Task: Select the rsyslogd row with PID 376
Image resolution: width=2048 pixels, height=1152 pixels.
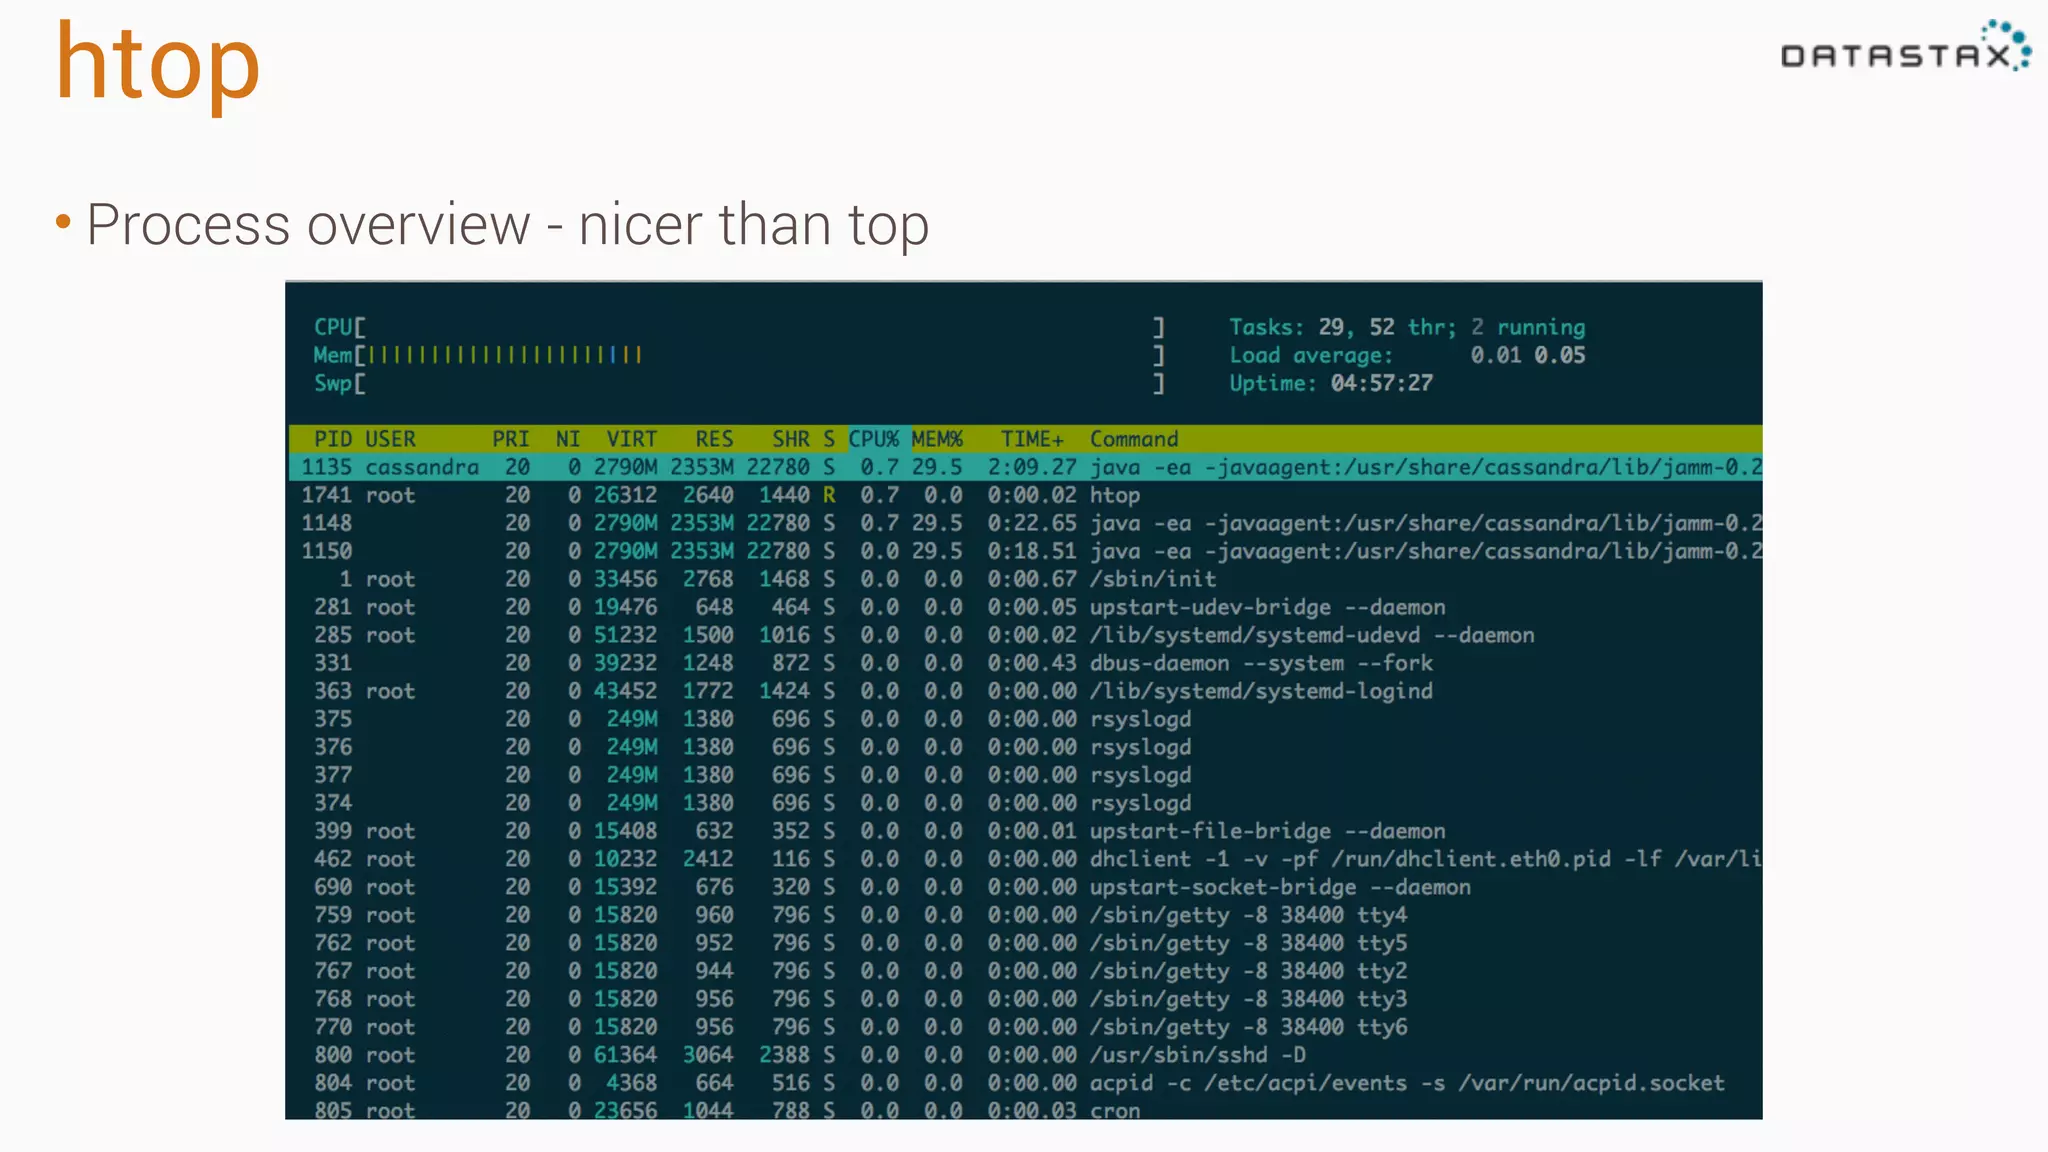Action: [1025, 747]
